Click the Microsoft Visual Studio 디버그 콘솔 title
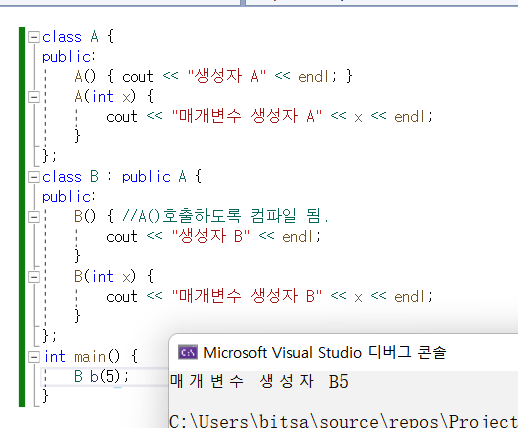This screenshot has width=518, height=428. click(x=324, y=352)
